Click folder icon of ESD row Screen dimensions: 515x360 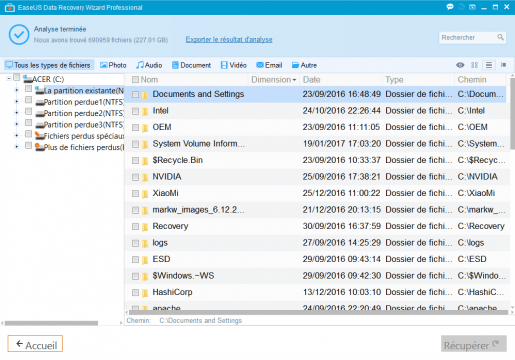pos(145,260)
